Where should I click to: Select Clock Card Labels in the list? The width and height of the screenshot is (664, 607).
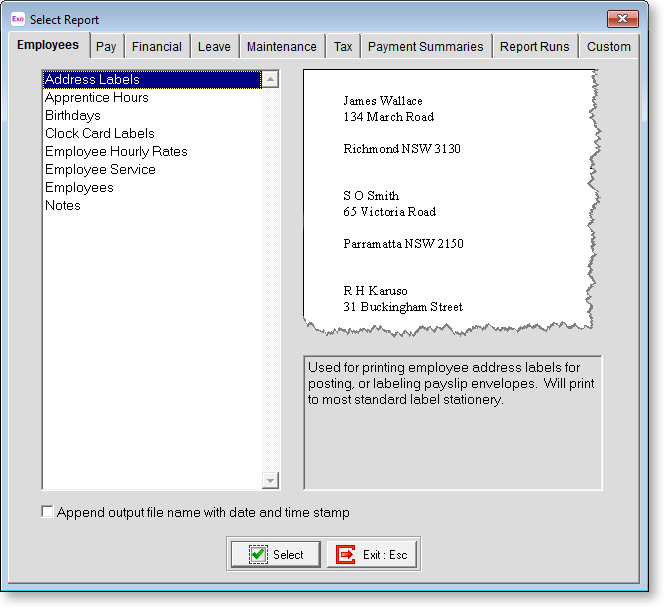click(x=99, y=133)
